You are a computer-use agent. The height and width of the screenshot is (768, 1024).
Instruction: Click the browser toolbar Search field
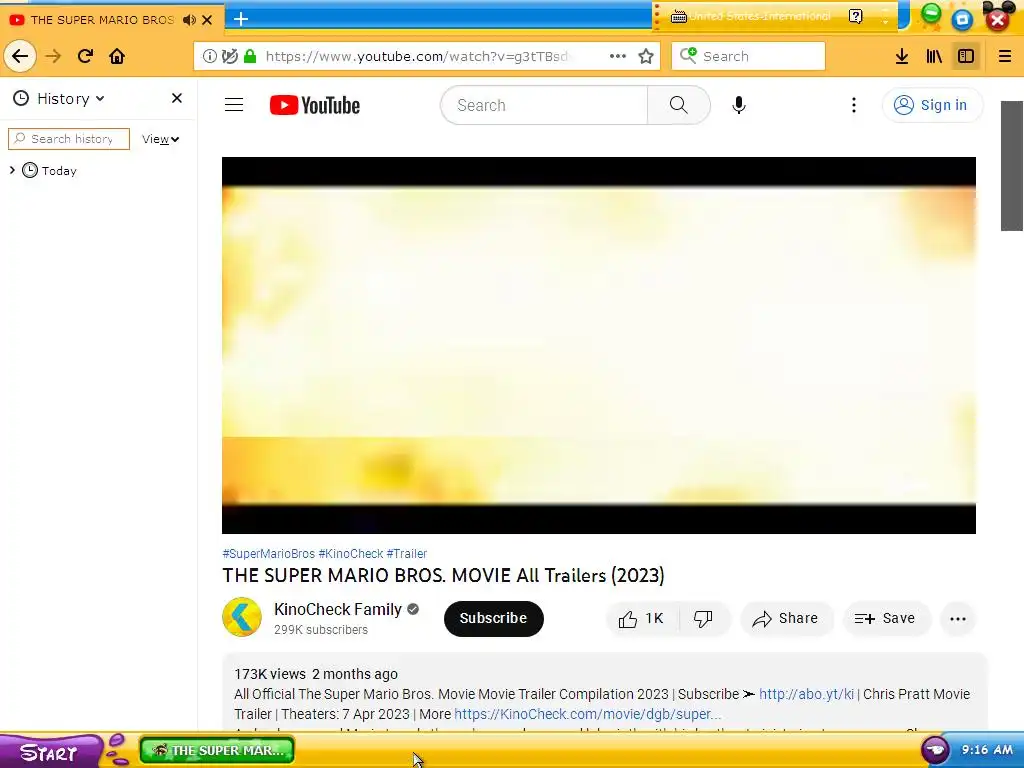(x=748, y=56)
